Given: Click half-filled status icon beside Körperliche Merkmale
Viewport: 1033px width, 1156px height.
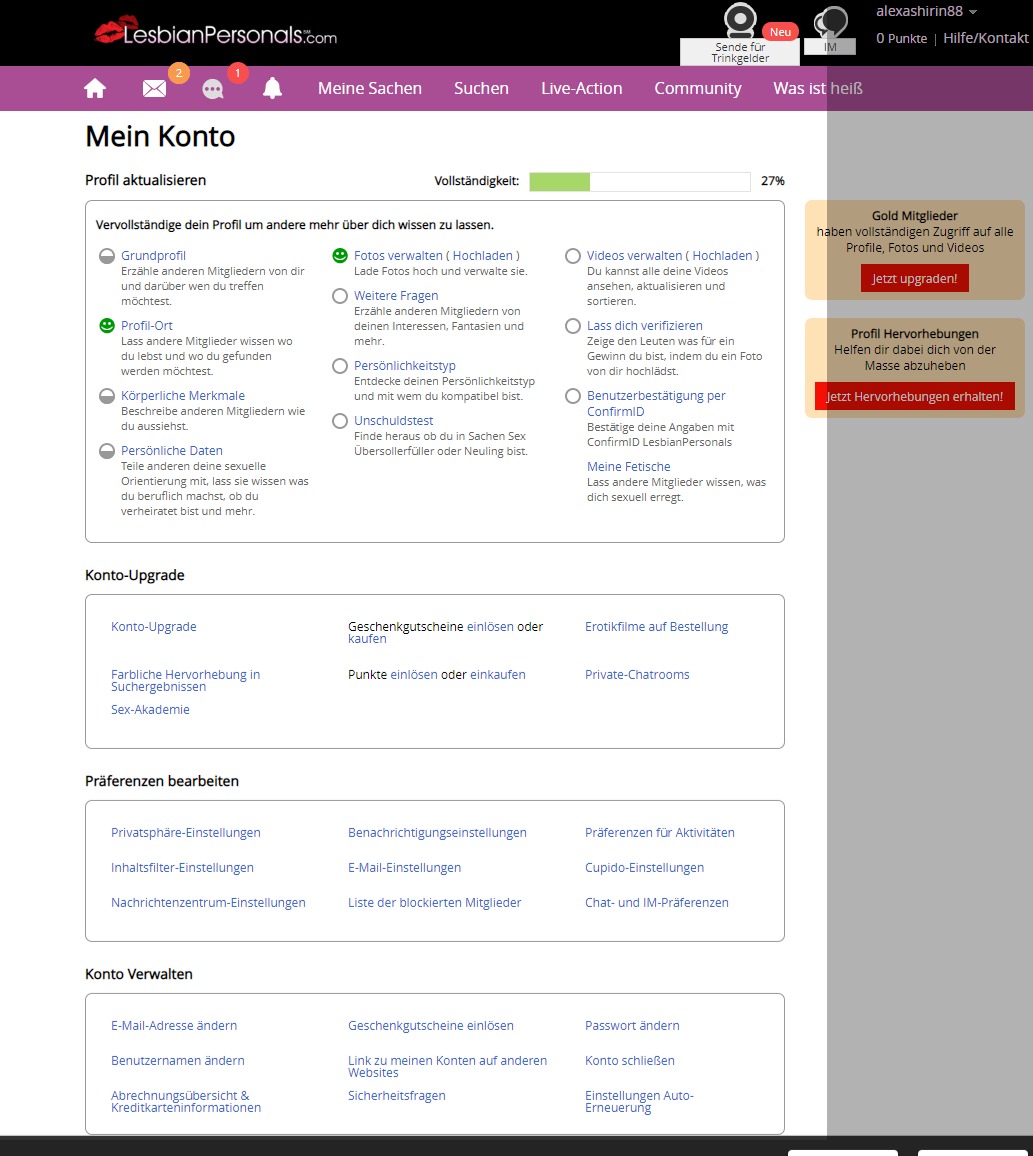Looking at the screenshot, I should (x=107, y=396).
